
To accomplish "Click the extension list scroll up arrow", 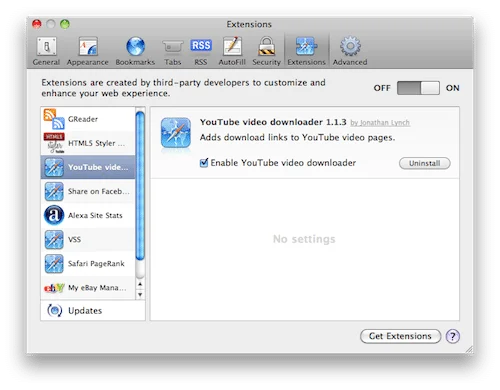I will [140, 284].
